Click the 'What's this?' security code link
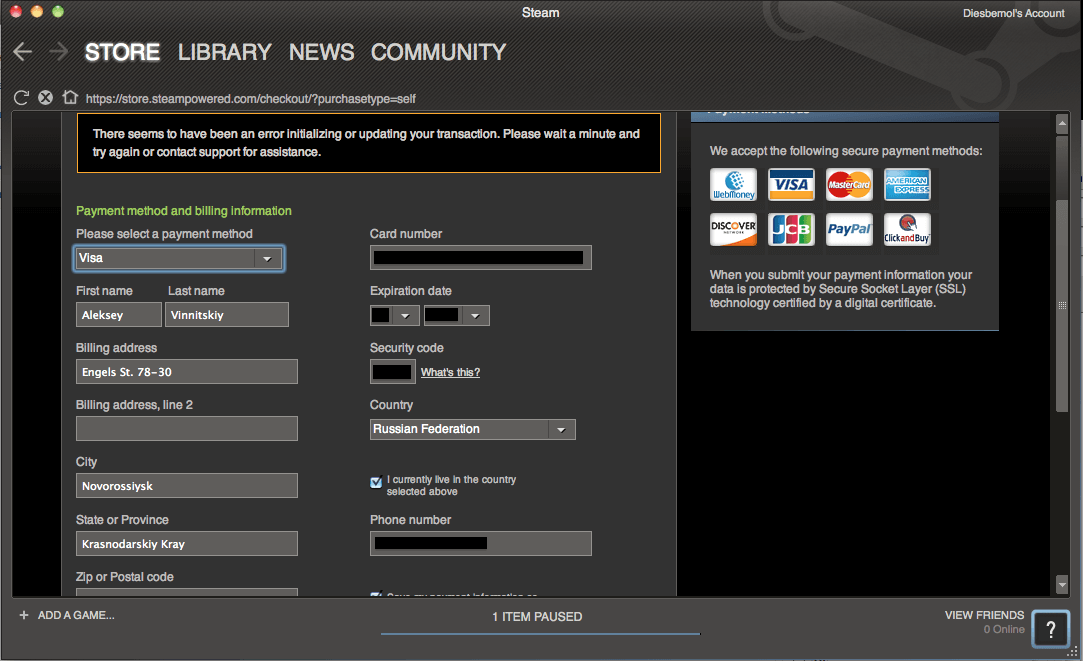Screen dimensions: 1083x661 (x=450, y=372)
